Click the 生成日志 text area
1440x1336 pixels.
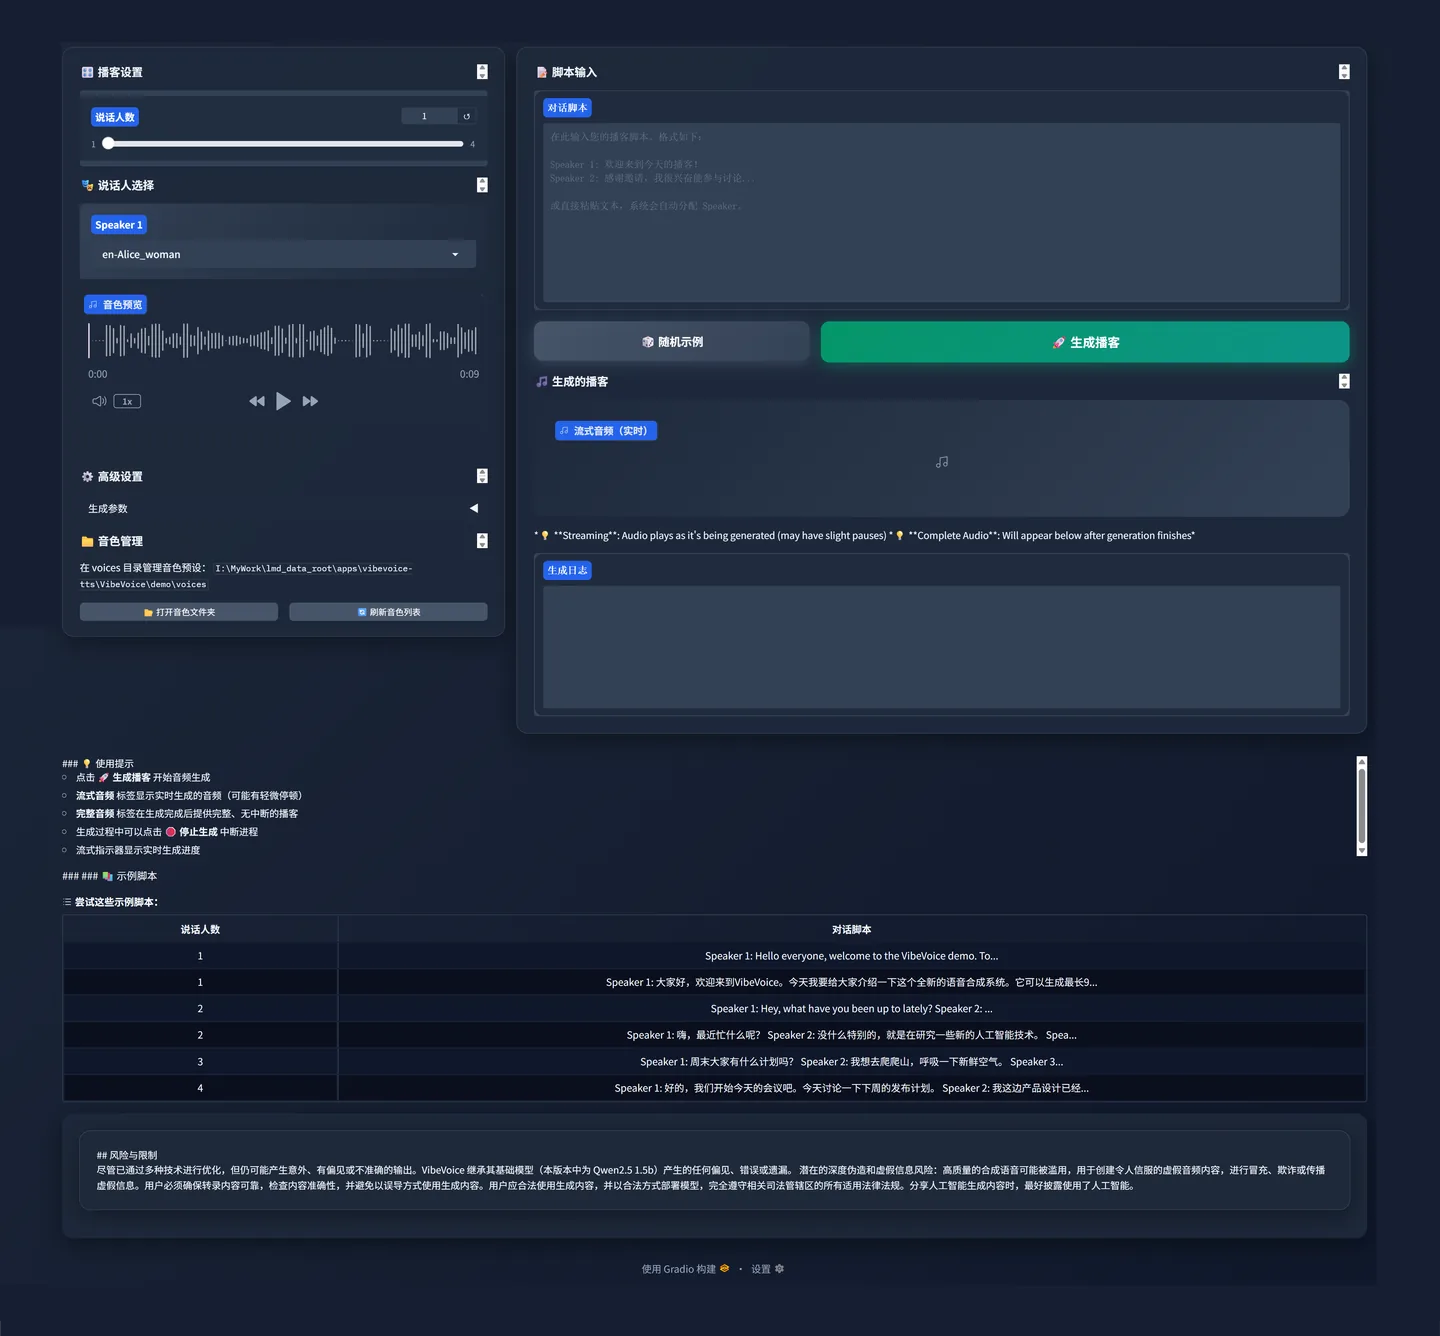(941, 647)
